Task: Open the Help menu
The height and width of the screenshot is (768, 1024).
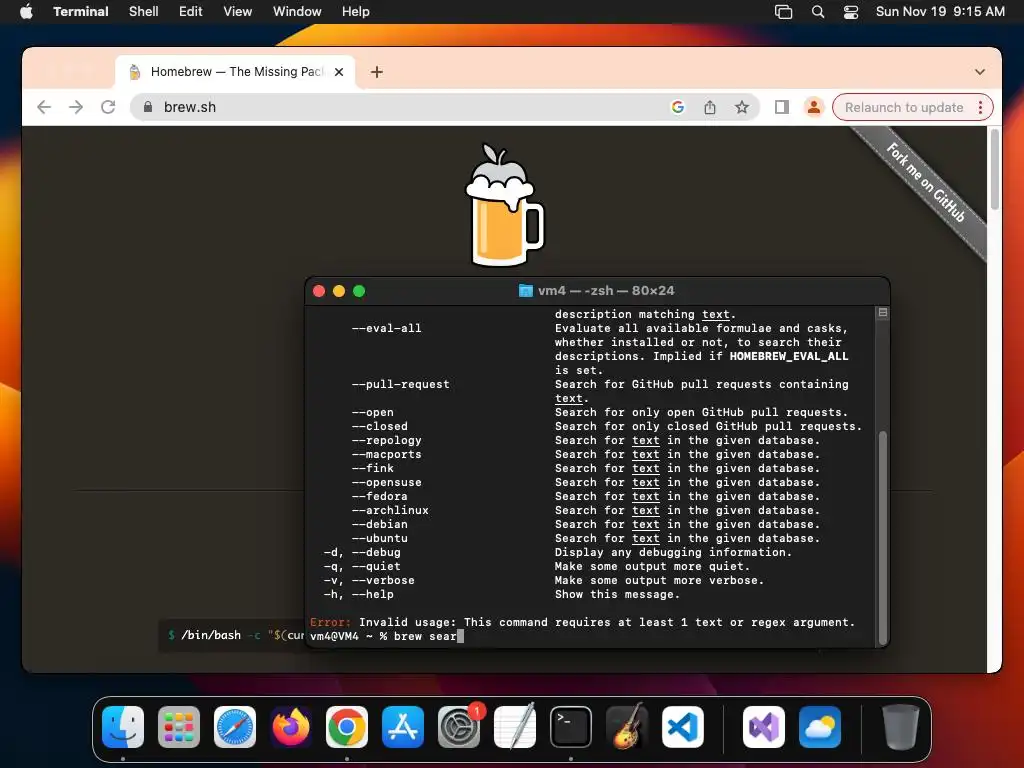Action: pyautogui.click(x=356, y=12)
